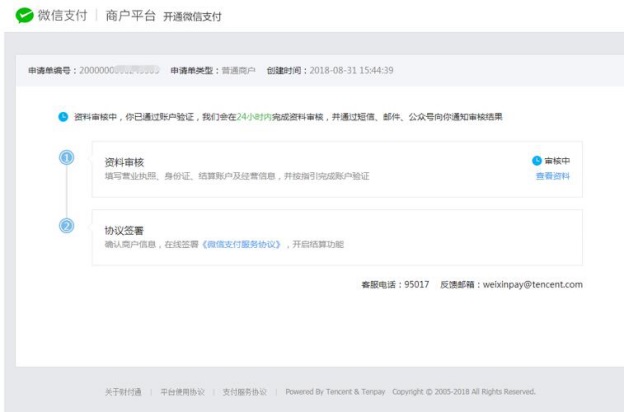Open the 支付服务协议 footer link

[244, 392]
